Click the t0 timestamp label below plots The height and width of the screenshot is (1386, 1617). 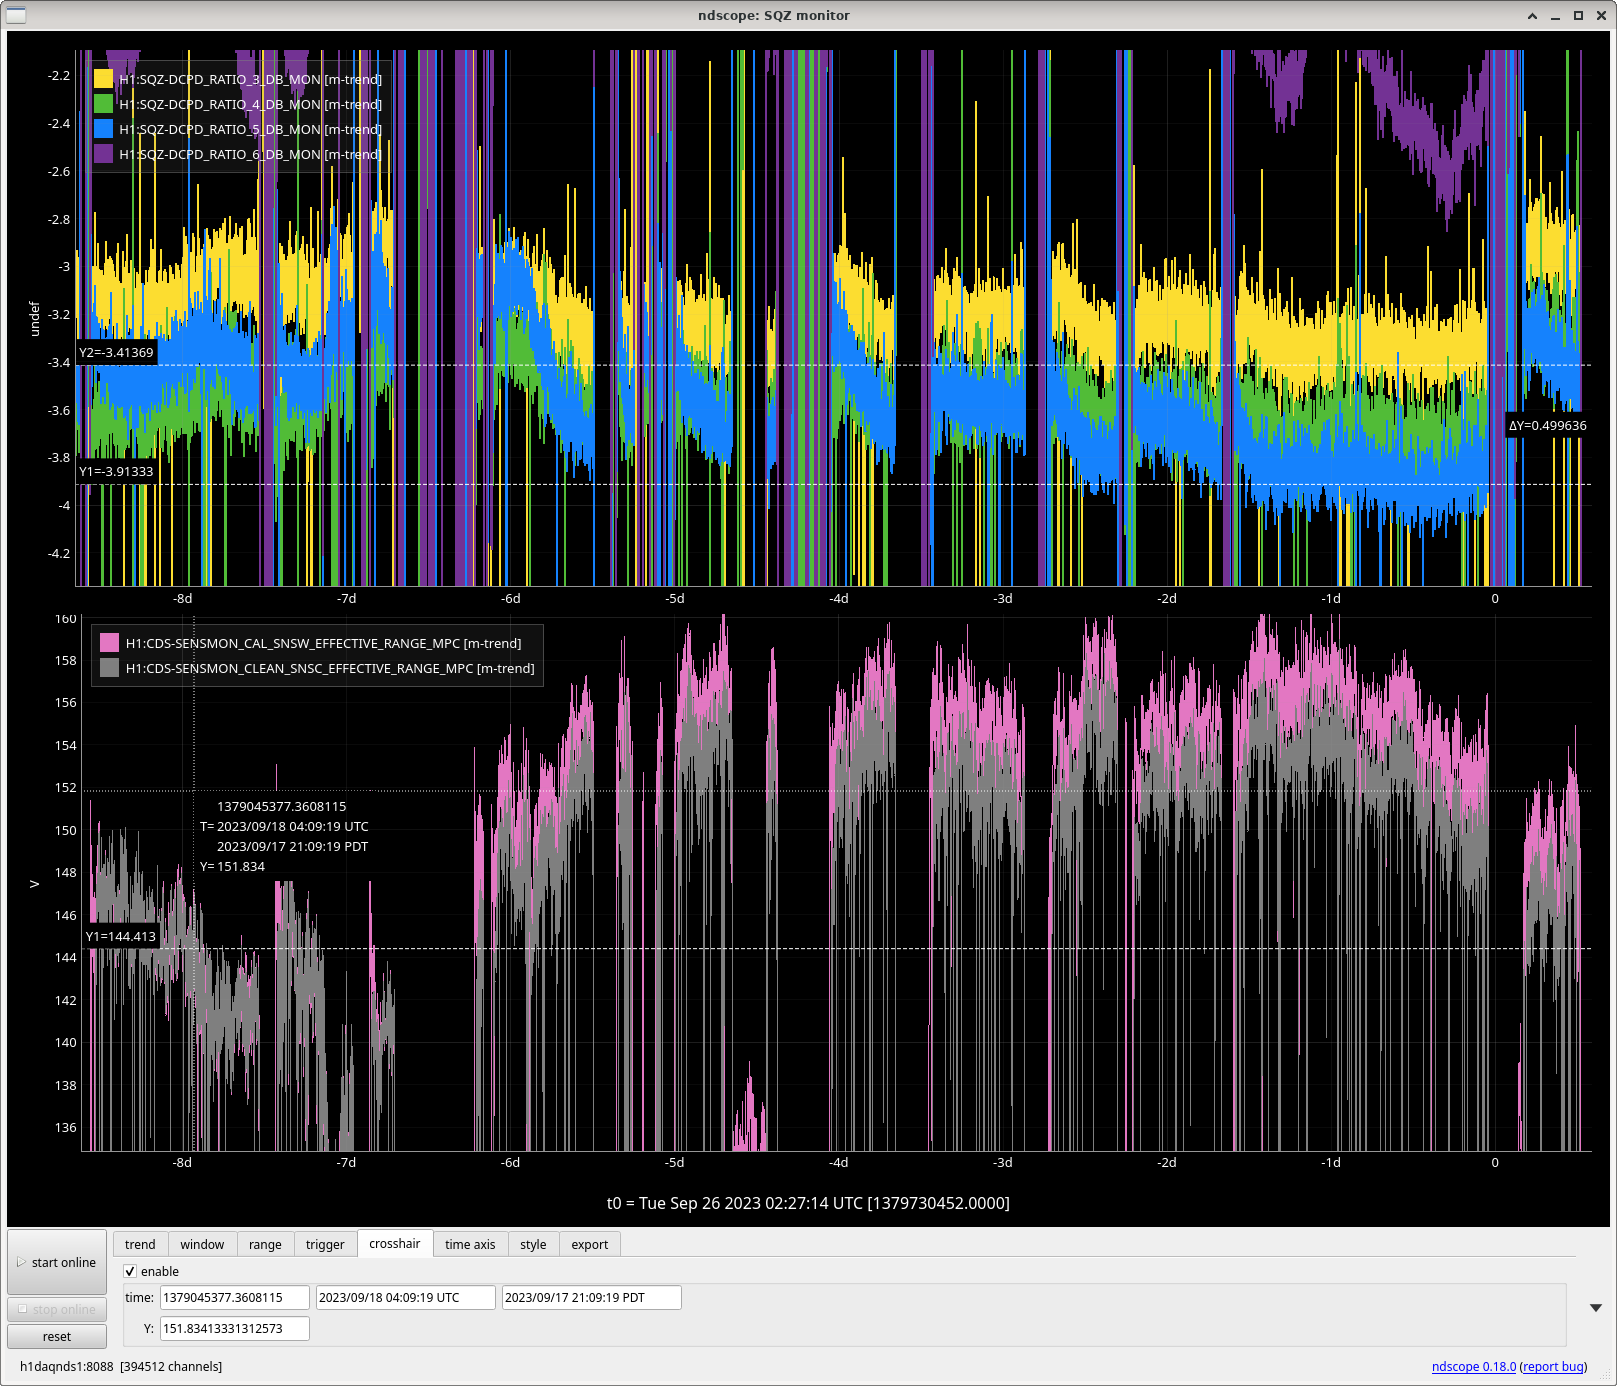click(x=808, y=1203)
